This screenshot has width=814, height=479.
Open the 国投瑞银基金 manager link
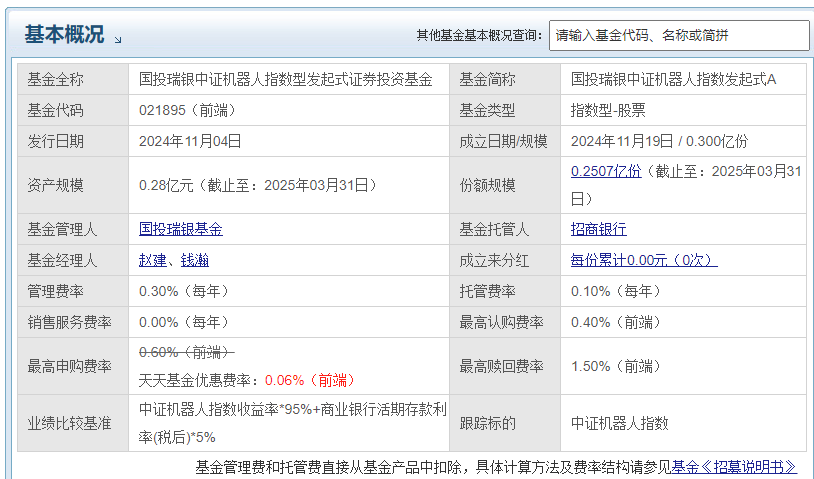pos(181,229)
